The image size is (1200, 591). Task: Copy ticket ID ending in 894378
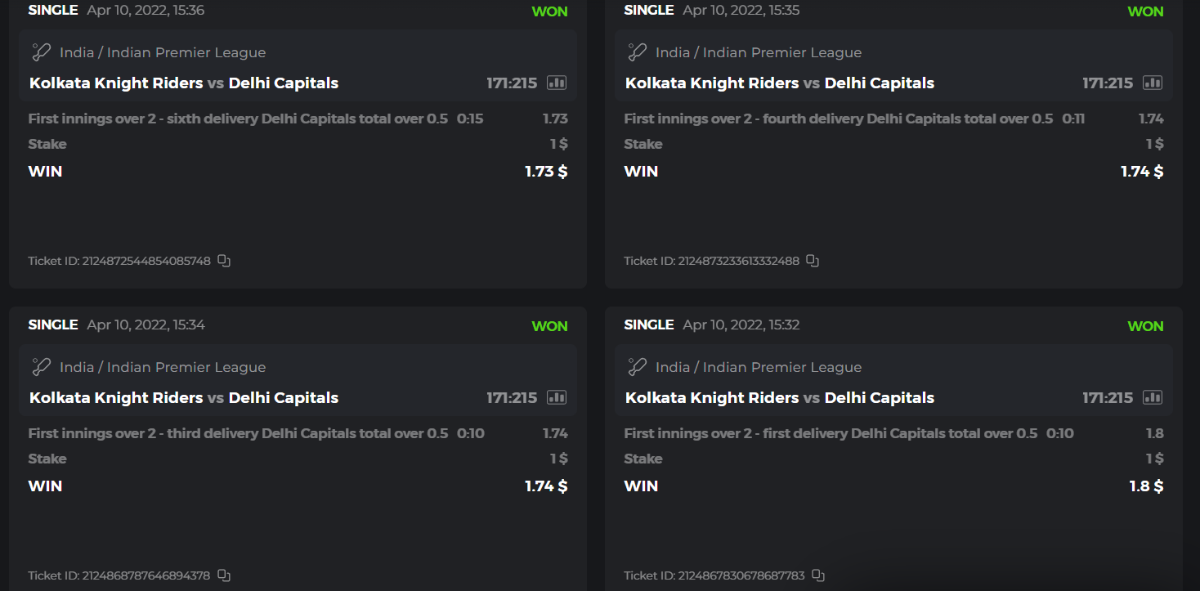tap(224, 576)
